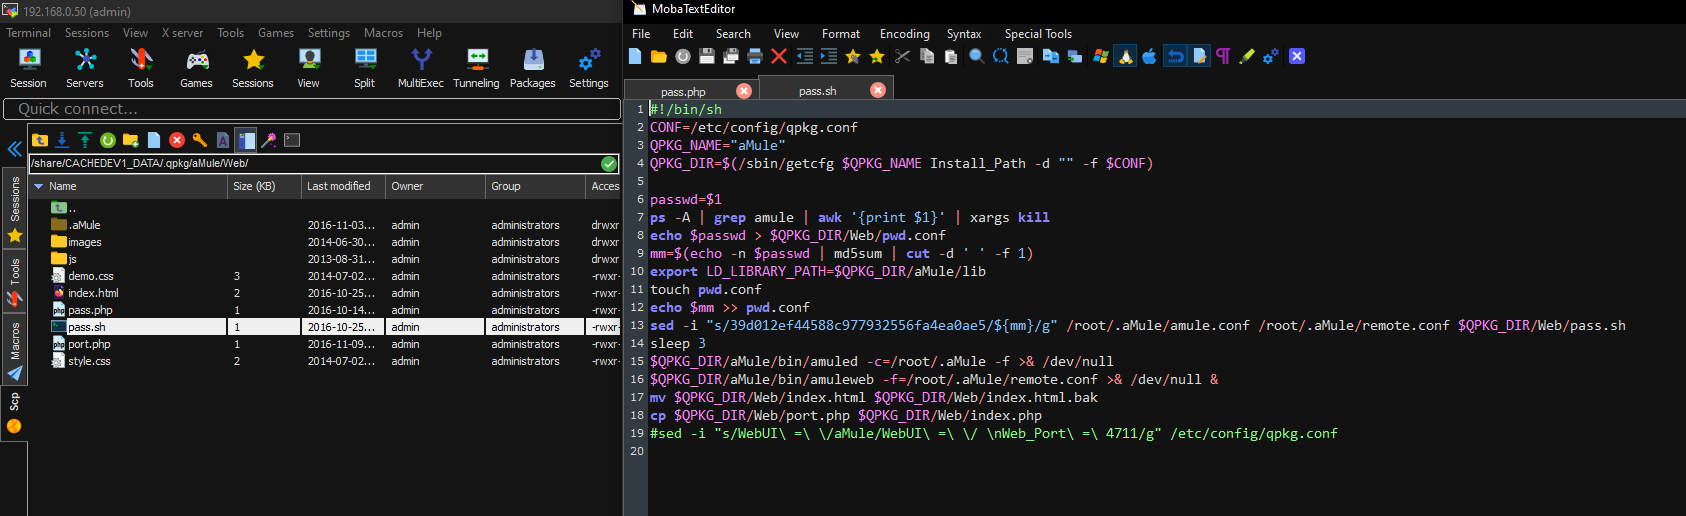Click the Name column sort arrow
Screen dimensions: 1686x516
pos(38,186)
